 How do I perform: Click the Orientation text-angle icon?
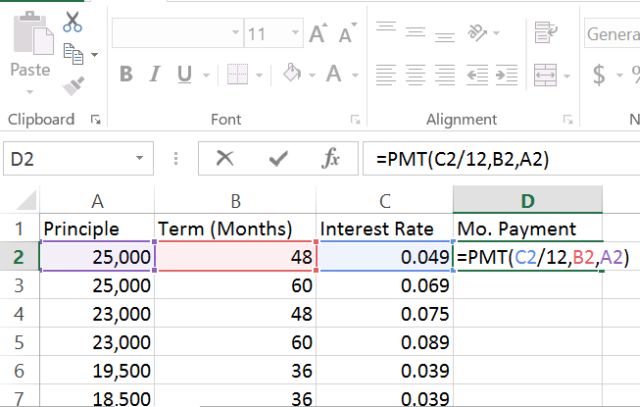477,33
